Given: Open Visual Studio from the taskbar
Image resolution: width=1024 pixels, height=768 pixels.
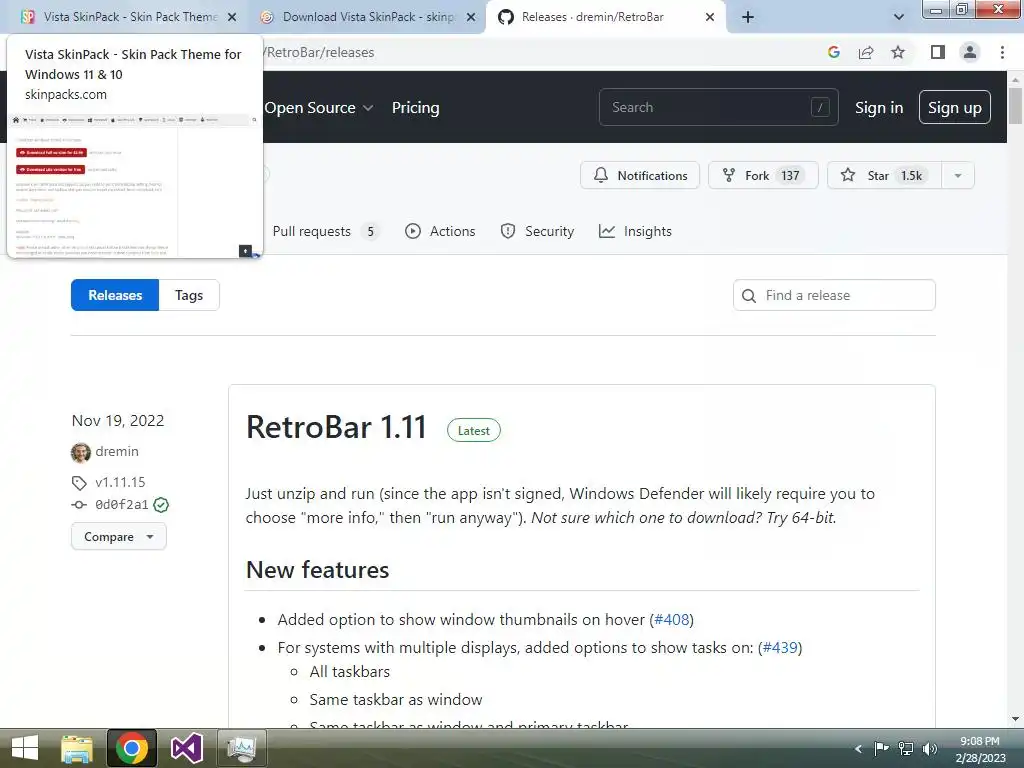Looking at the screenshot, I should [x=187, y=748].
